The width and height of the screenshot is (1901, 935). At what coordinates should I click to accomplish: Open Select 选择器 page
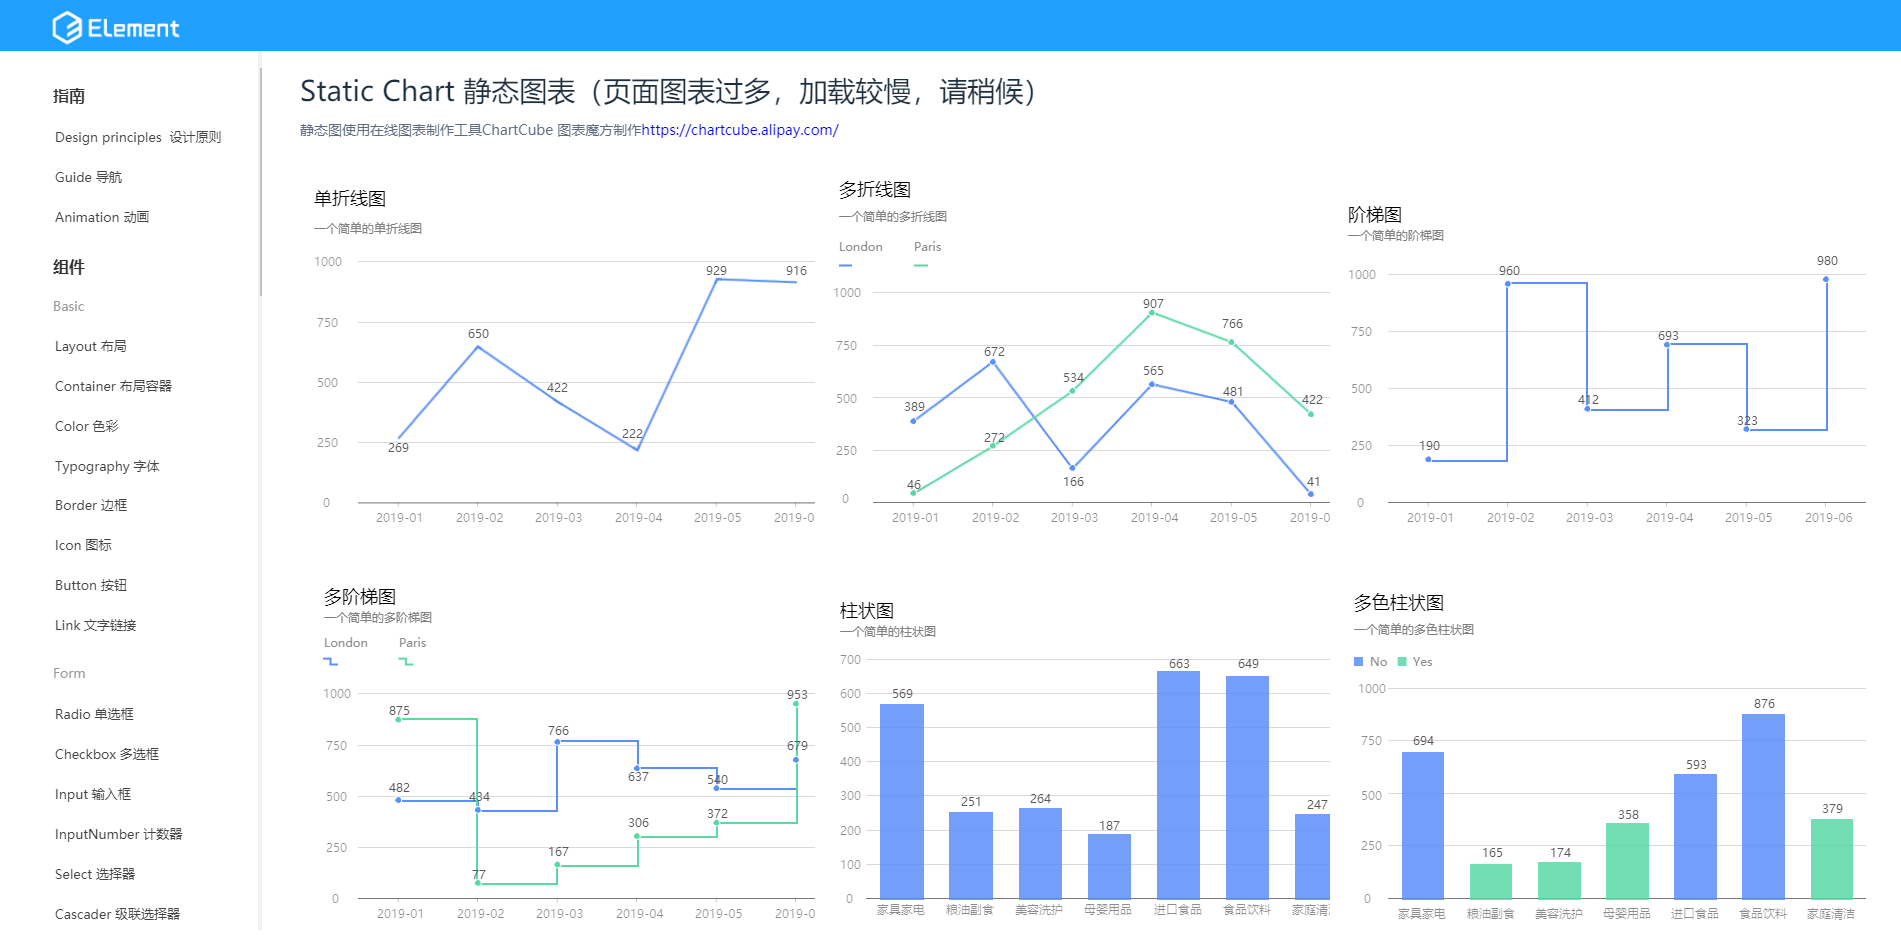tap(95, 874)
